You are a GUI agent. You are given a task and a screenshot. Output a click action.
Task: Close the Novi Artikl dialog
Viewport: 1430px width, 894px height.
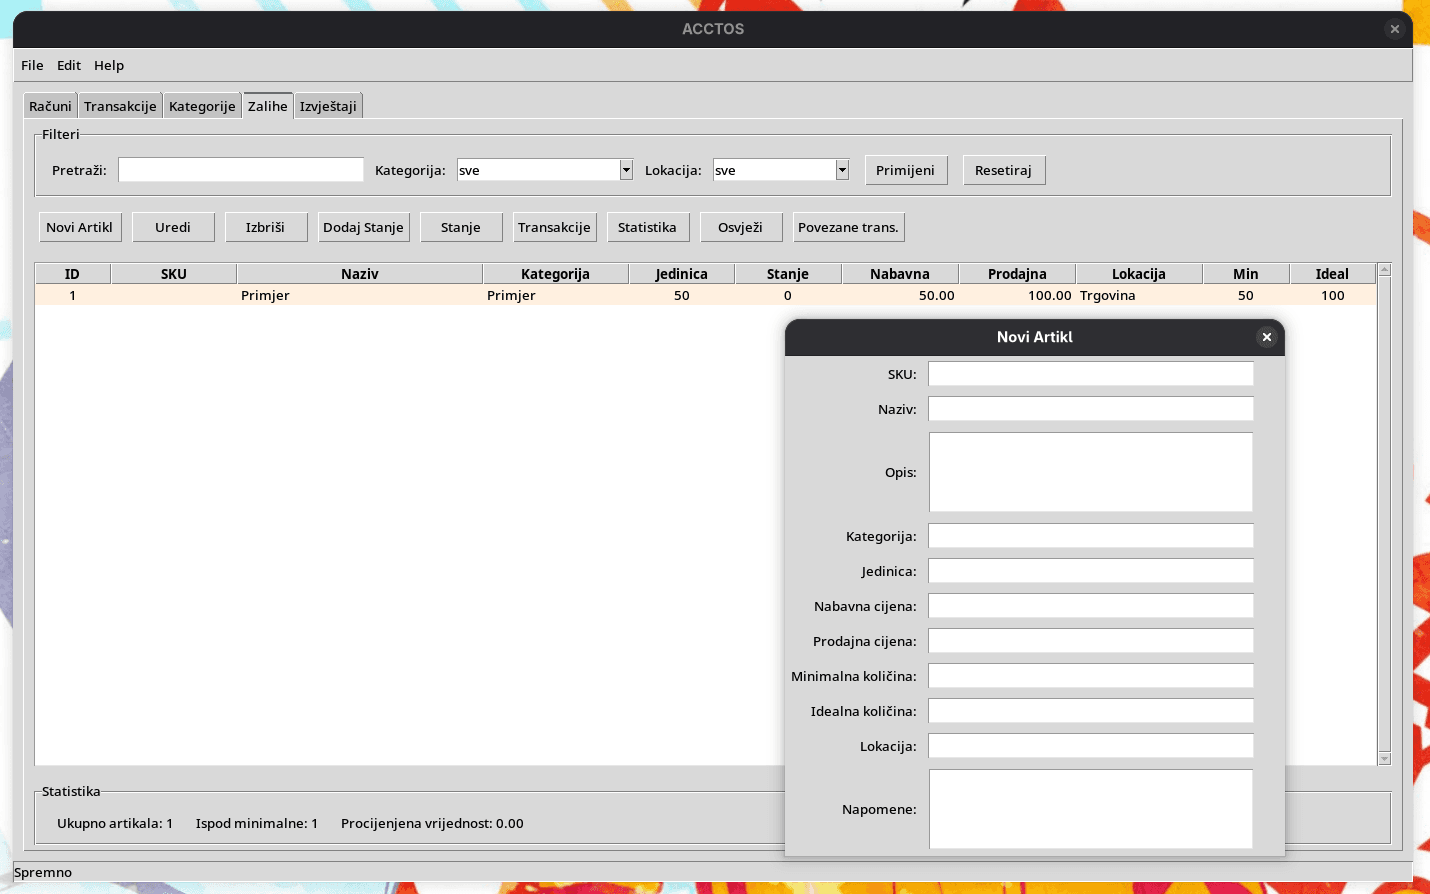click(x=1266, y=337)
